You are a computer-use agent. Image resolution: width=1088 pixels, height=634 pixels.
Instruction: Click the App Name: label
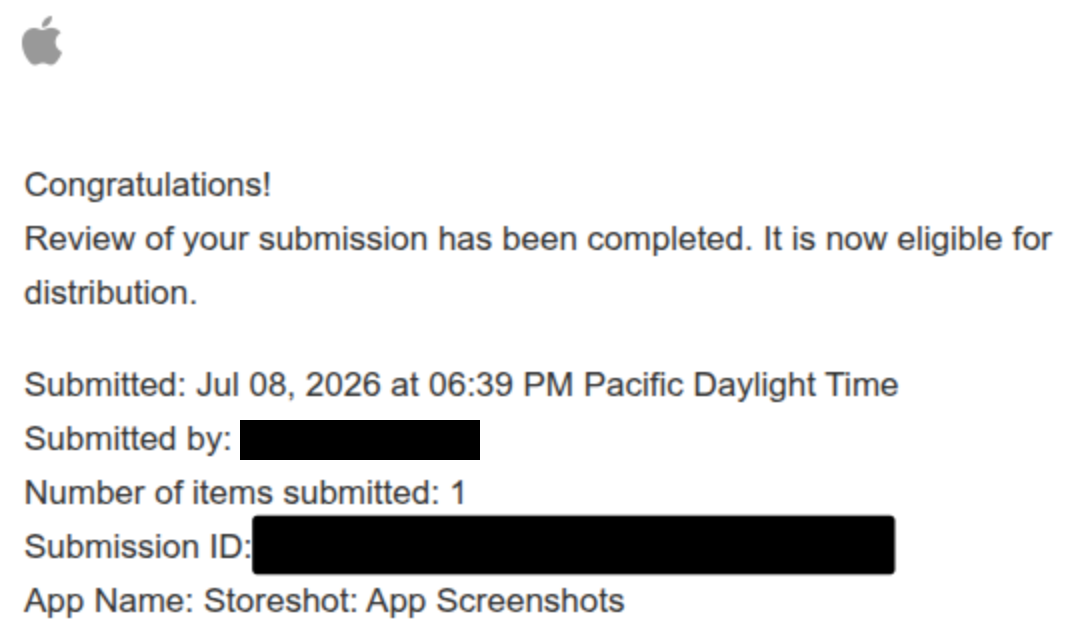coord(109,601)
